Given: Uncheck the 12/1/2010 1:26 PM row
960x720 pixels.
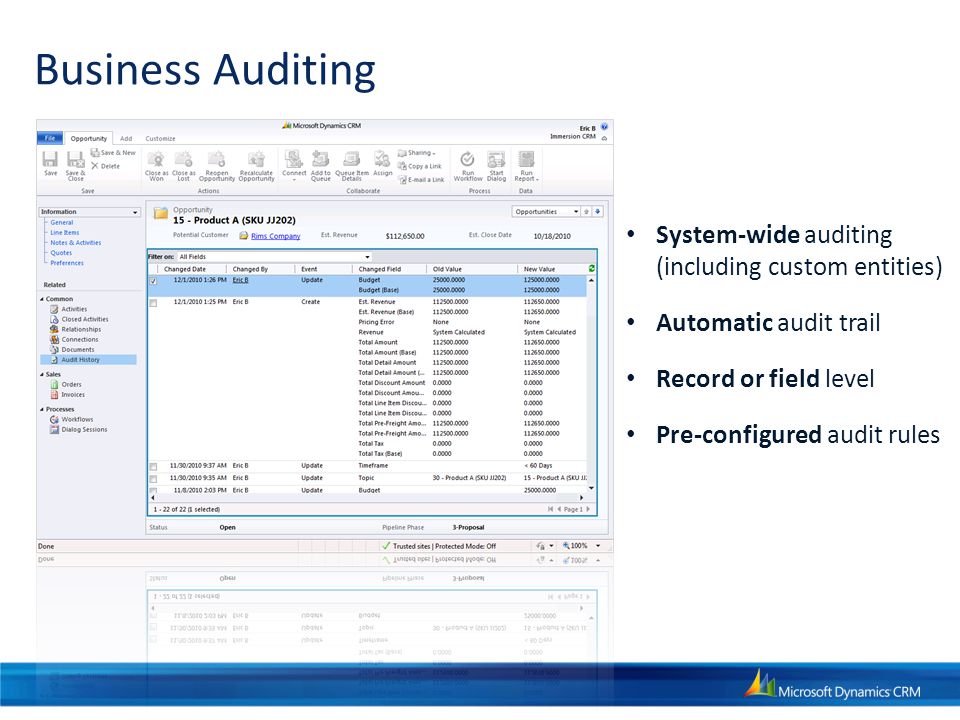Looking at the screenshot, I should (154, 281).
